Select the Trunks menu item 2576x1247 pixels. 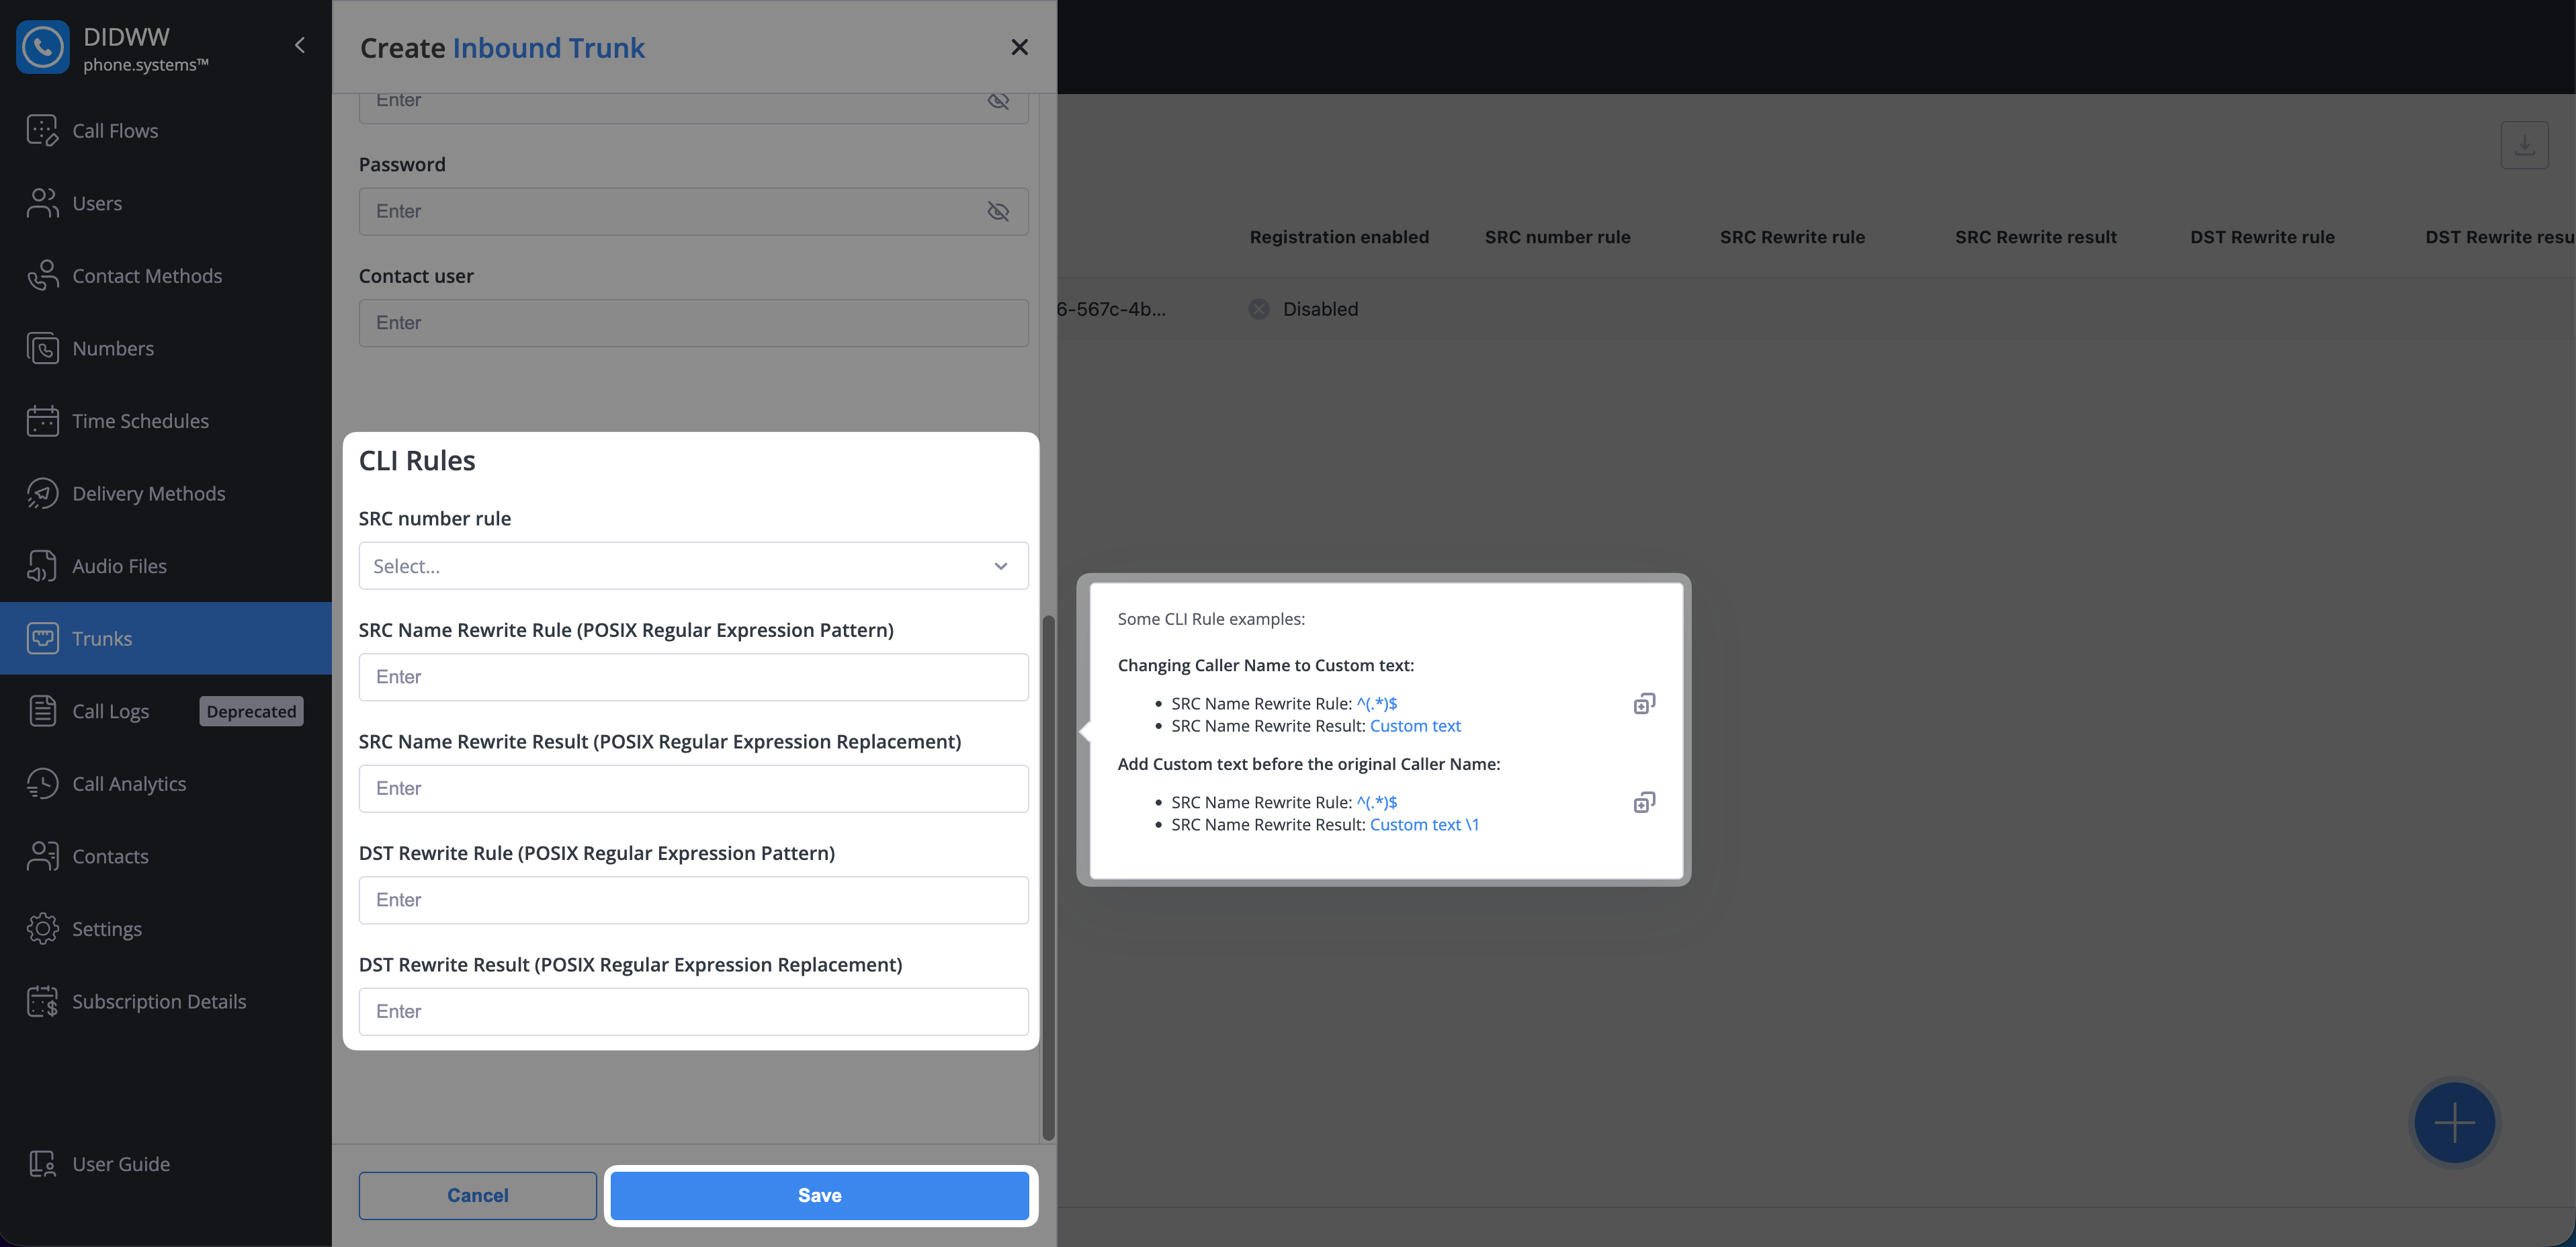(102, 639)
